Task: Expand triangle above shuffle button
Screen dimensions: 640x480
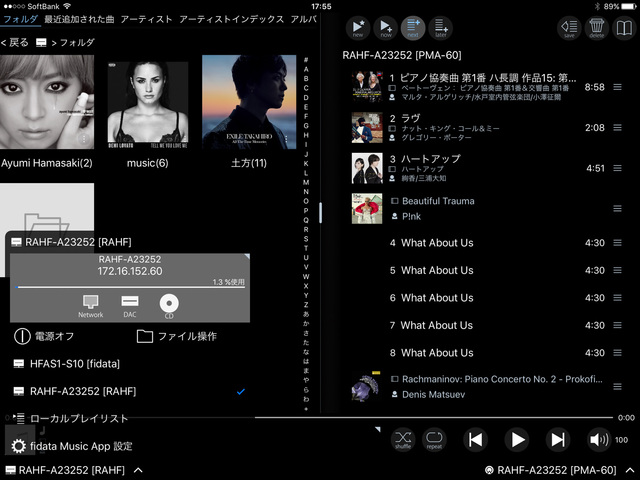Action: (378, 429)
